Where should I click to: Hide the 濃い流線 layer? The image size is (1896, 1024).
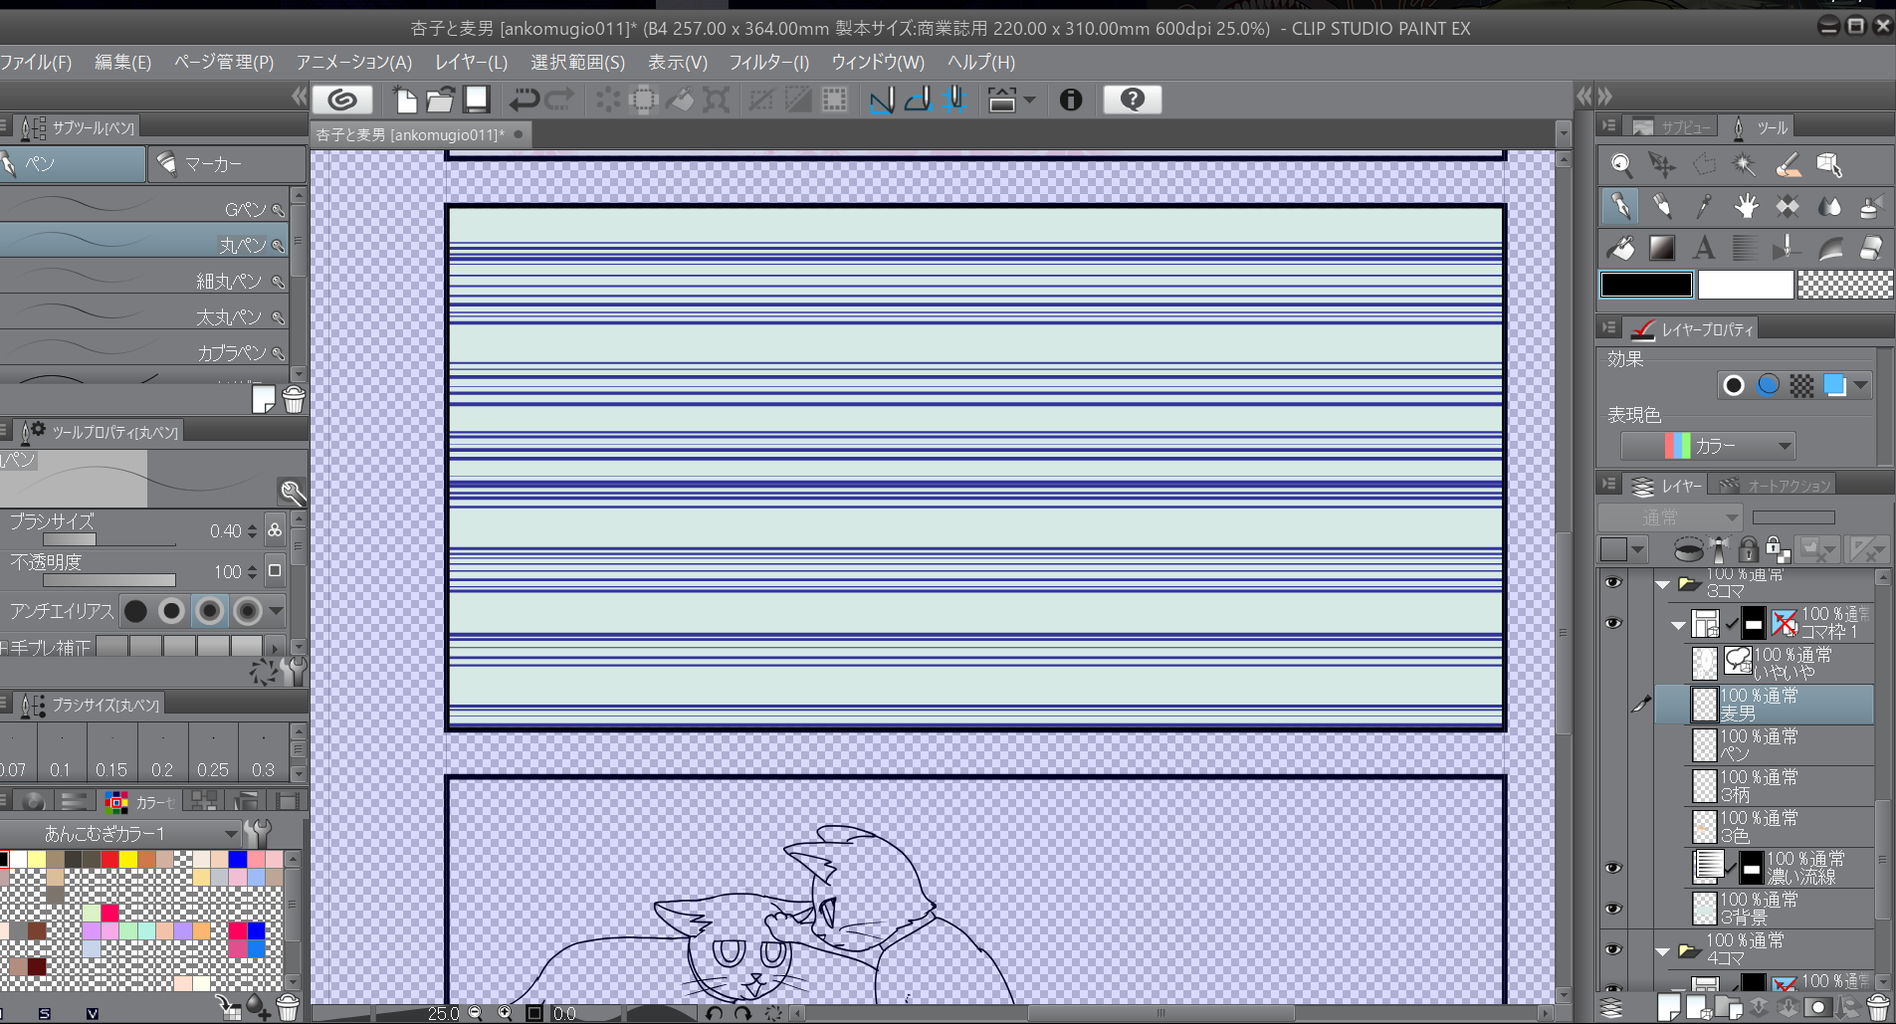click(x=1613, y=868)
